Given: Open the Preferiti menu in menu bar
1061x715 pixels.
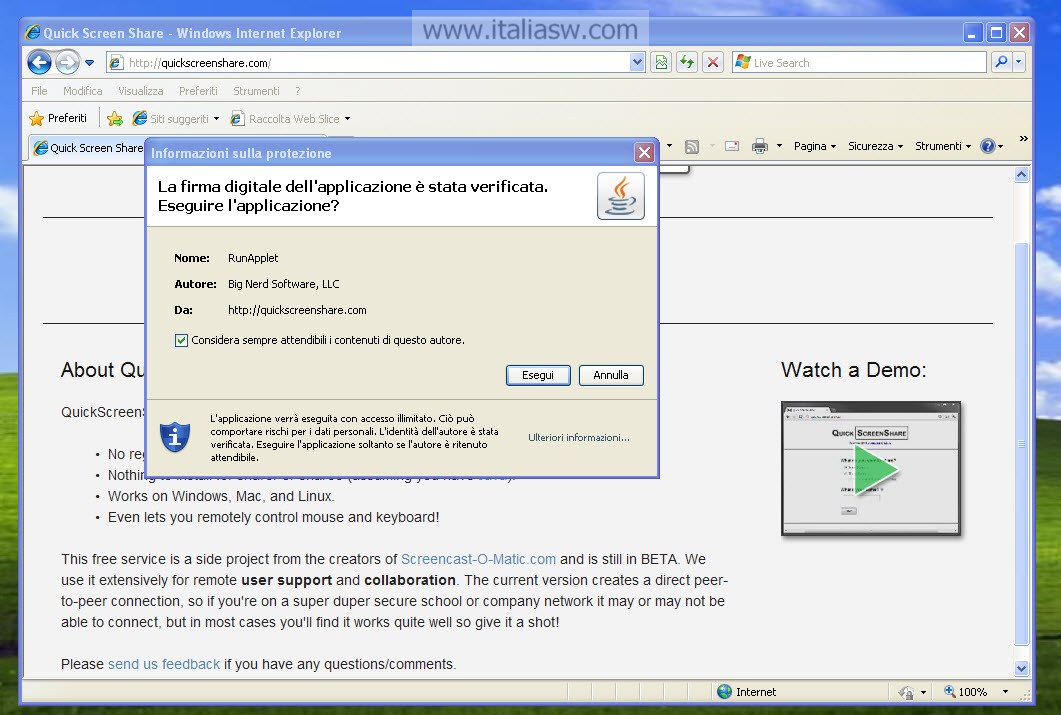Looking at the screenshot, I should 198,91.
